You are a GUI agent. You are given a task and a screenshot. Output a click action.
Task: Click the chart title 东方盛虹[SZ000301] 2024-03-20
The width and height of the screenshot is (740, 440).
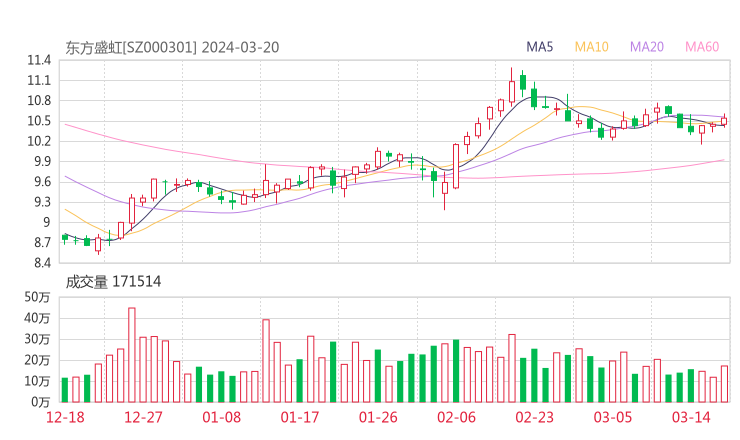(172, 48)
